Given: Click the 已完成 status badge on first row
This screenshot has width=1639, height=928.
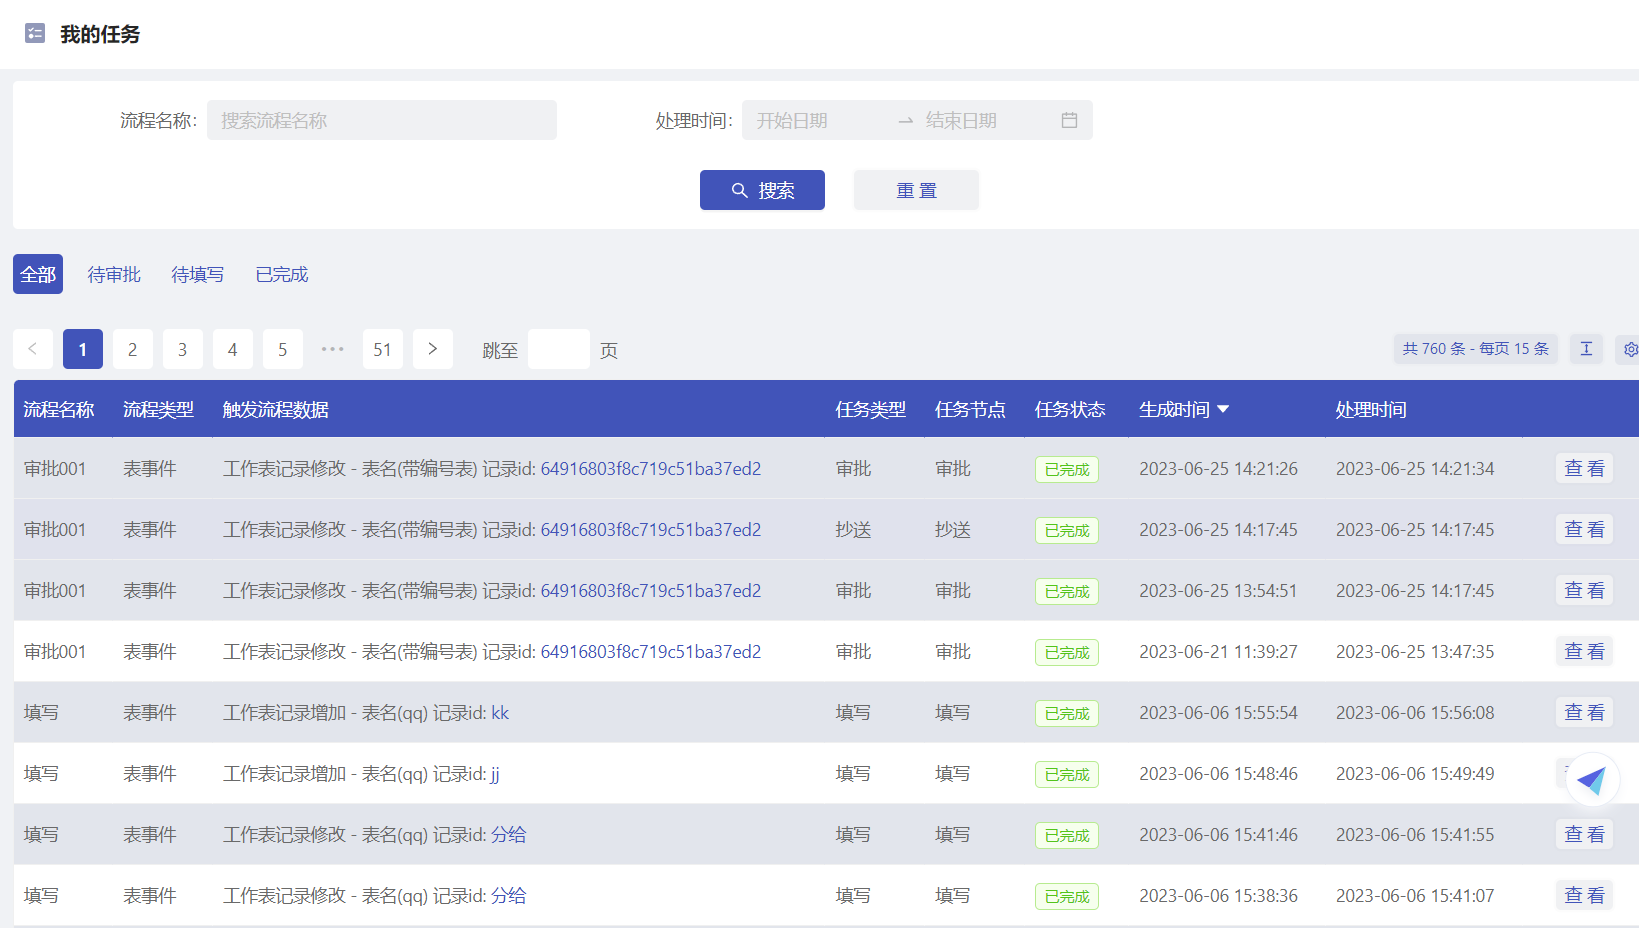Looking at the screenshot, I should pyautogui.click(x=1066, y=469).
